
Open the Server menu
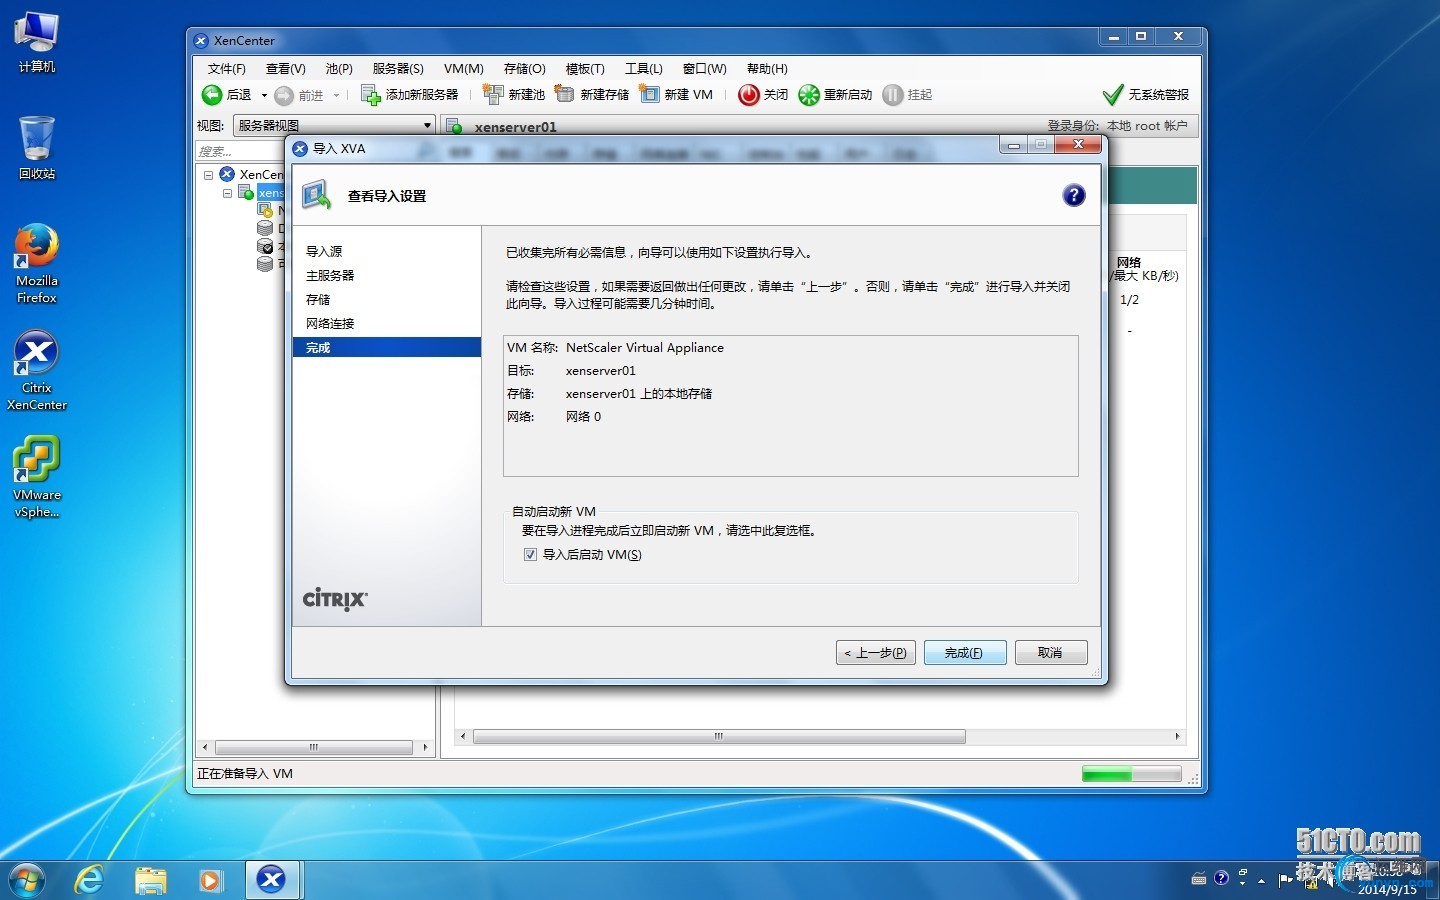pos(398,69)
